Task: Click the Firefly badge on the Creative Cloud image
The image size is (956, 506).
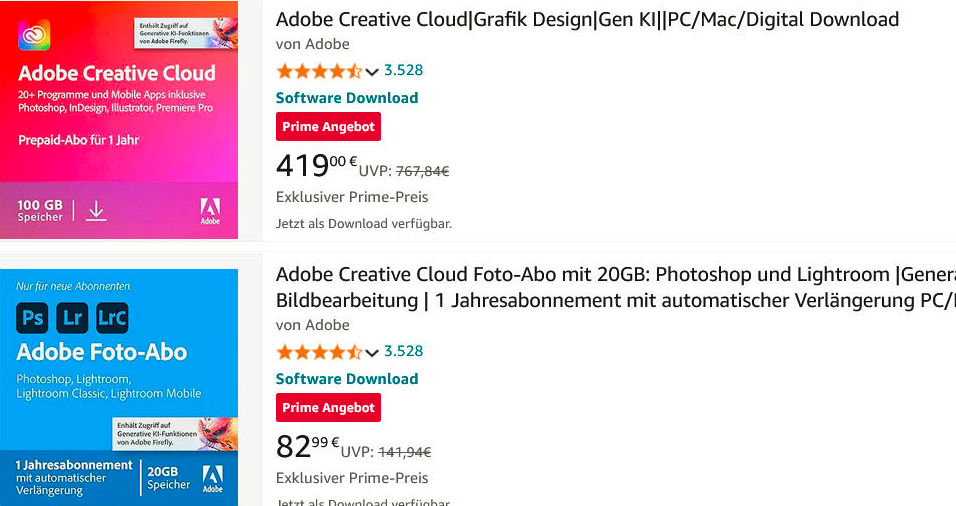Action: [185, 33]
